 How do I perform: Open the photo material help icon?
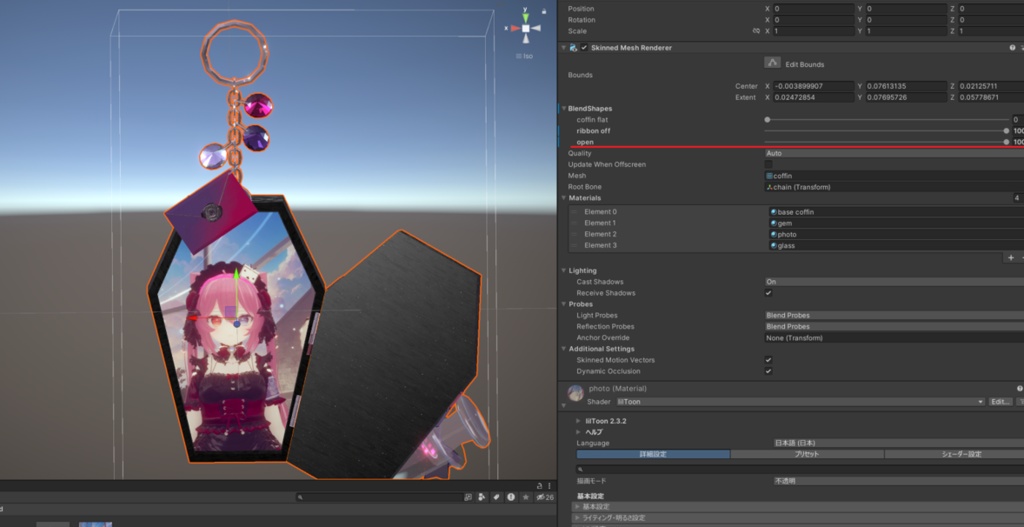click(x=1019, y=389)
